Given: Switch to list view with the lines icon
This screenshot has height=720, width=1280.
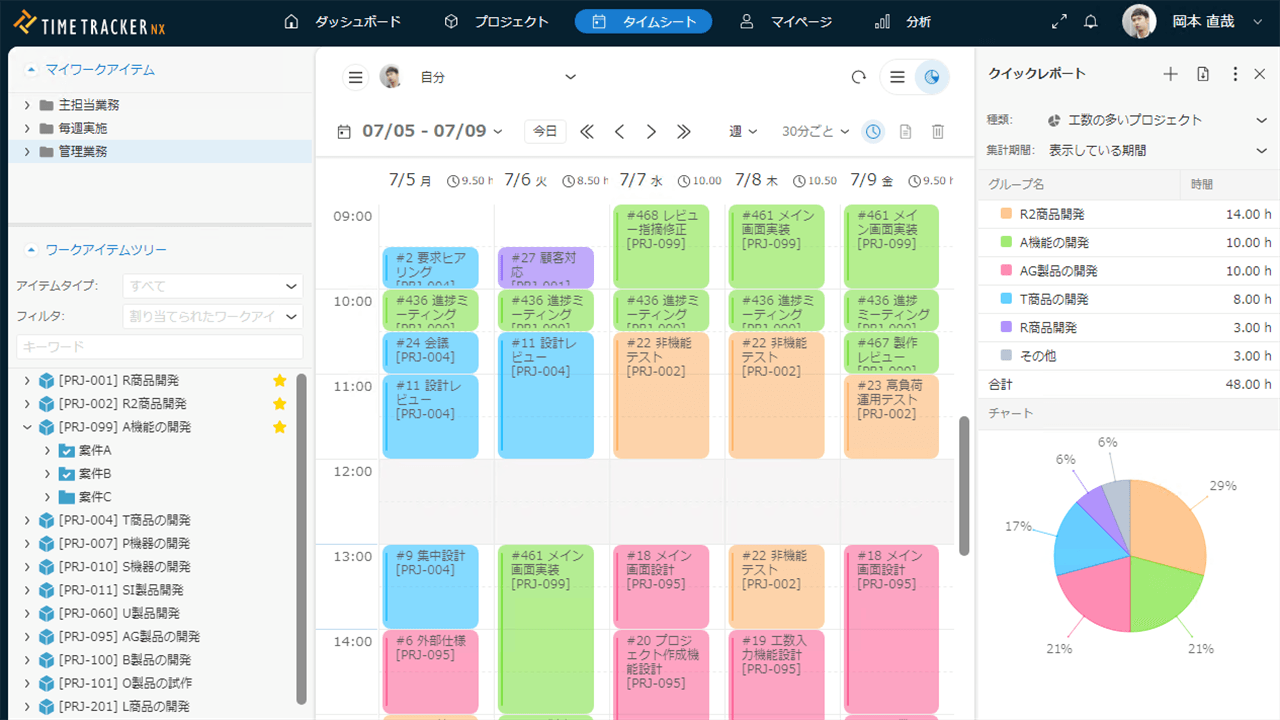Looking at the screenshot, I should click(897, 76).
